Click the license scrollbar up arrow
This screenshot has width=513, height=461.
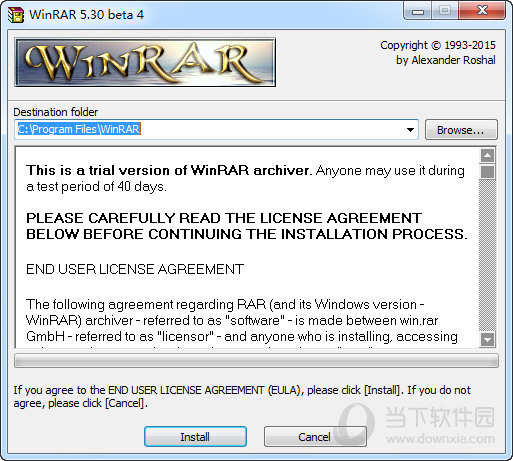(x=487, y=155)
